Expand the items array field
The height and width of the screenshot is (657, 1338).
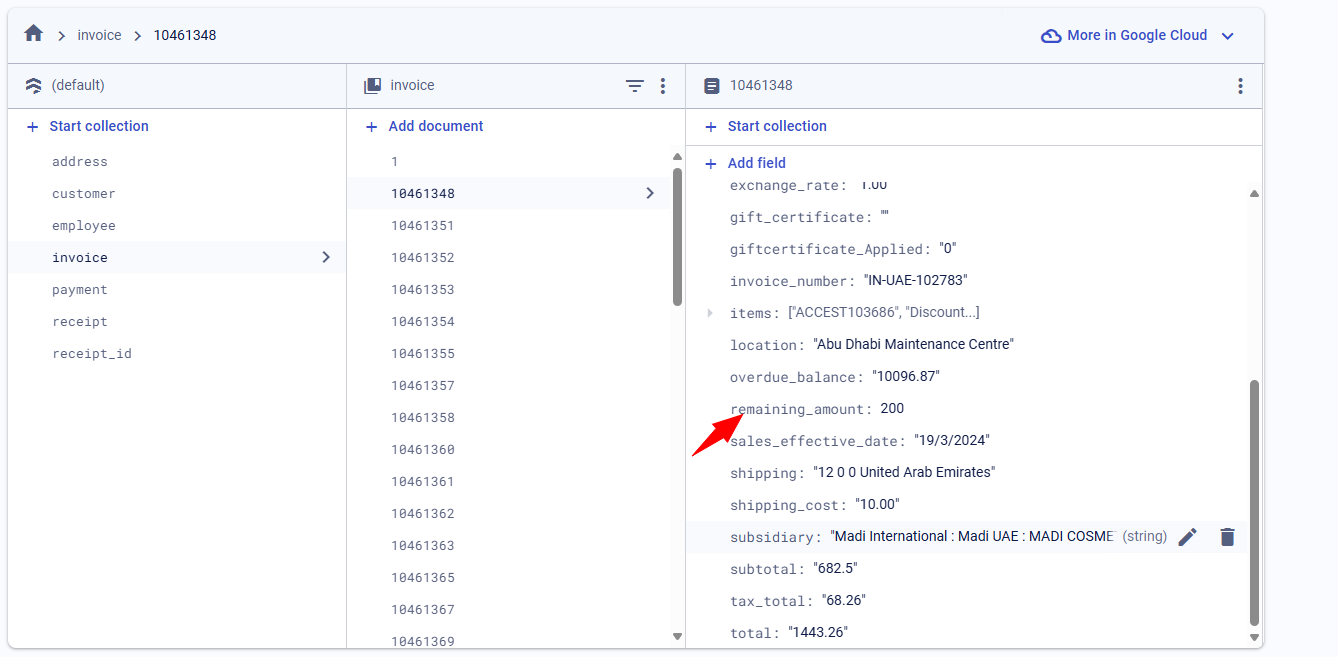tap(710, 313)
